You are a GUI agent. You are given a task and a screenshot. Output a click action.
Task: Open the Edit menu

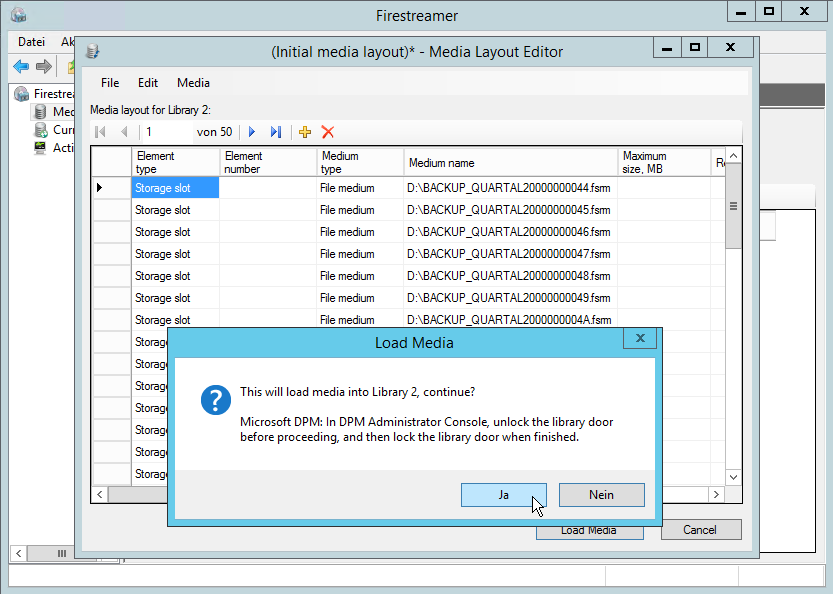[148, 83]
